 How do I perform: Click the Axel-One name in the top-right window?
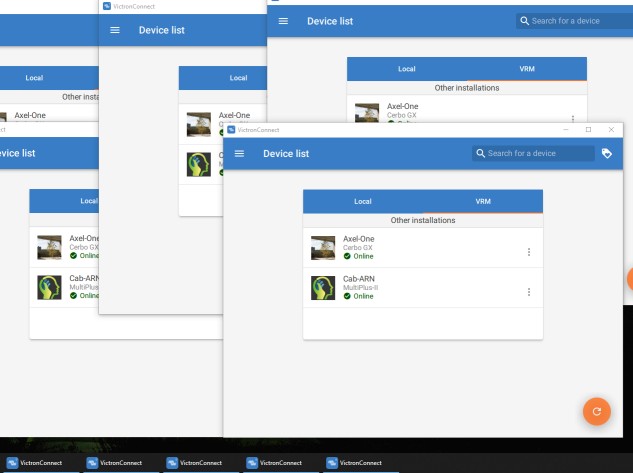[x=402, y=107]
